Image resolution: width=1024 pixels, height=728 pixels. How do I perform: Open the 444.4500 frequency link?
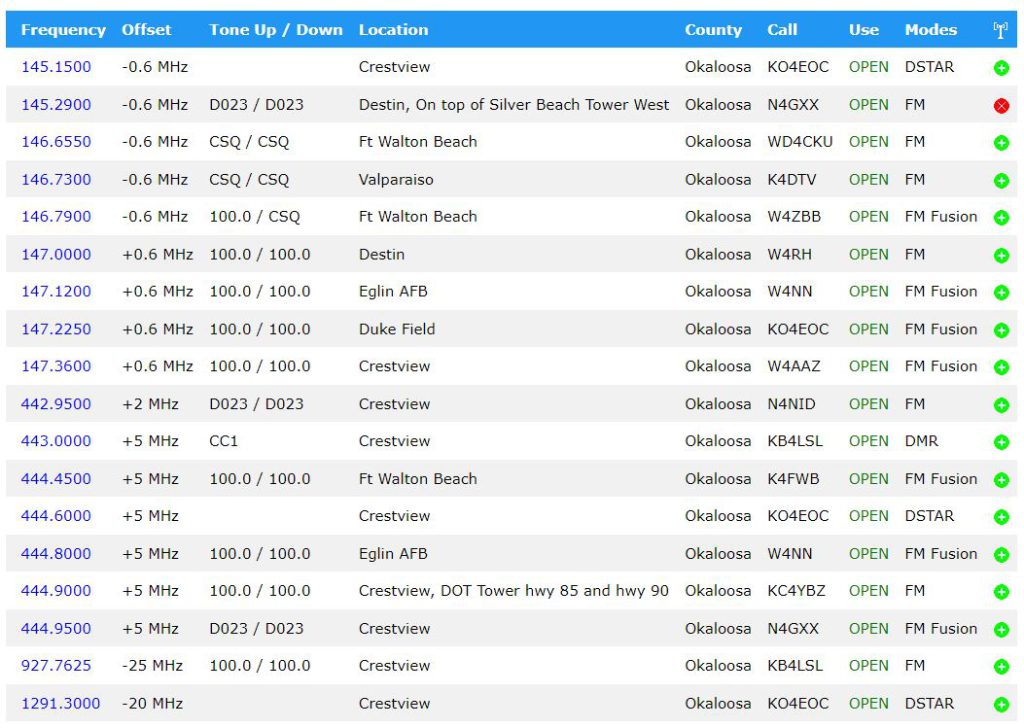click(56, 479)
